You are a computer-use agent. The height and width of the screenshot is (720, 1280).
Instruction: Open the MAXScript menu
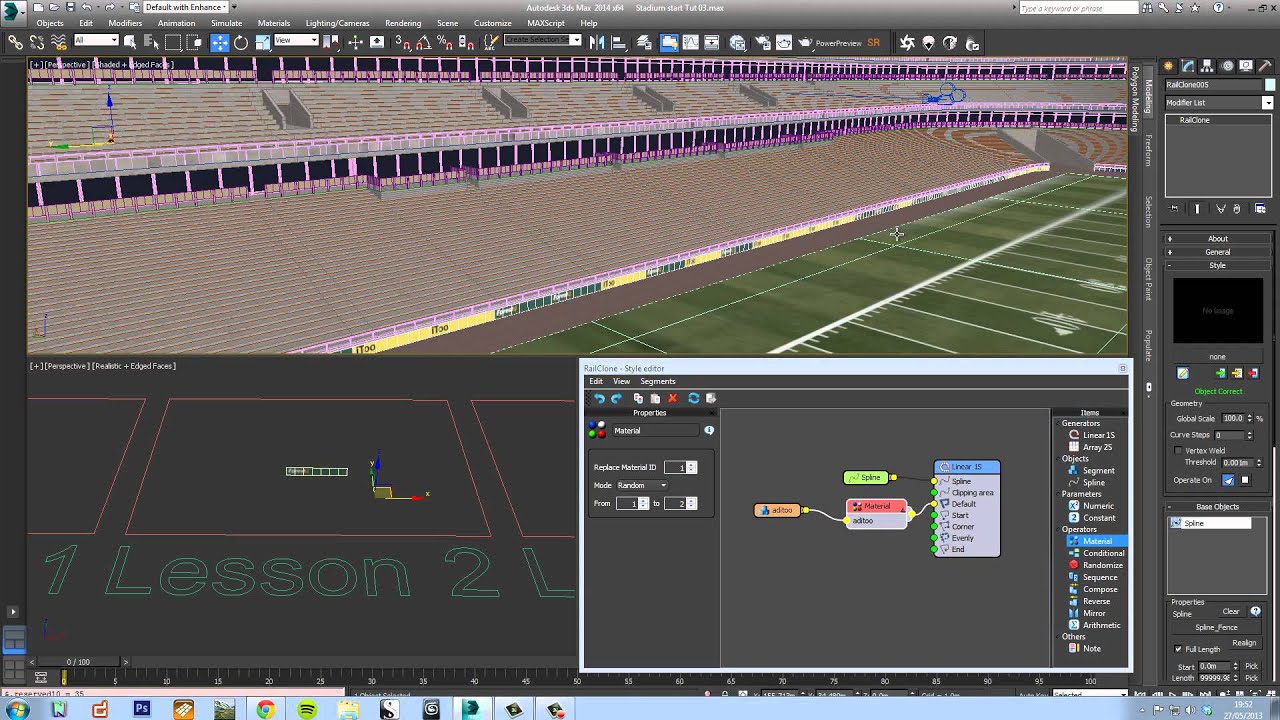click(x=546, y=23)
